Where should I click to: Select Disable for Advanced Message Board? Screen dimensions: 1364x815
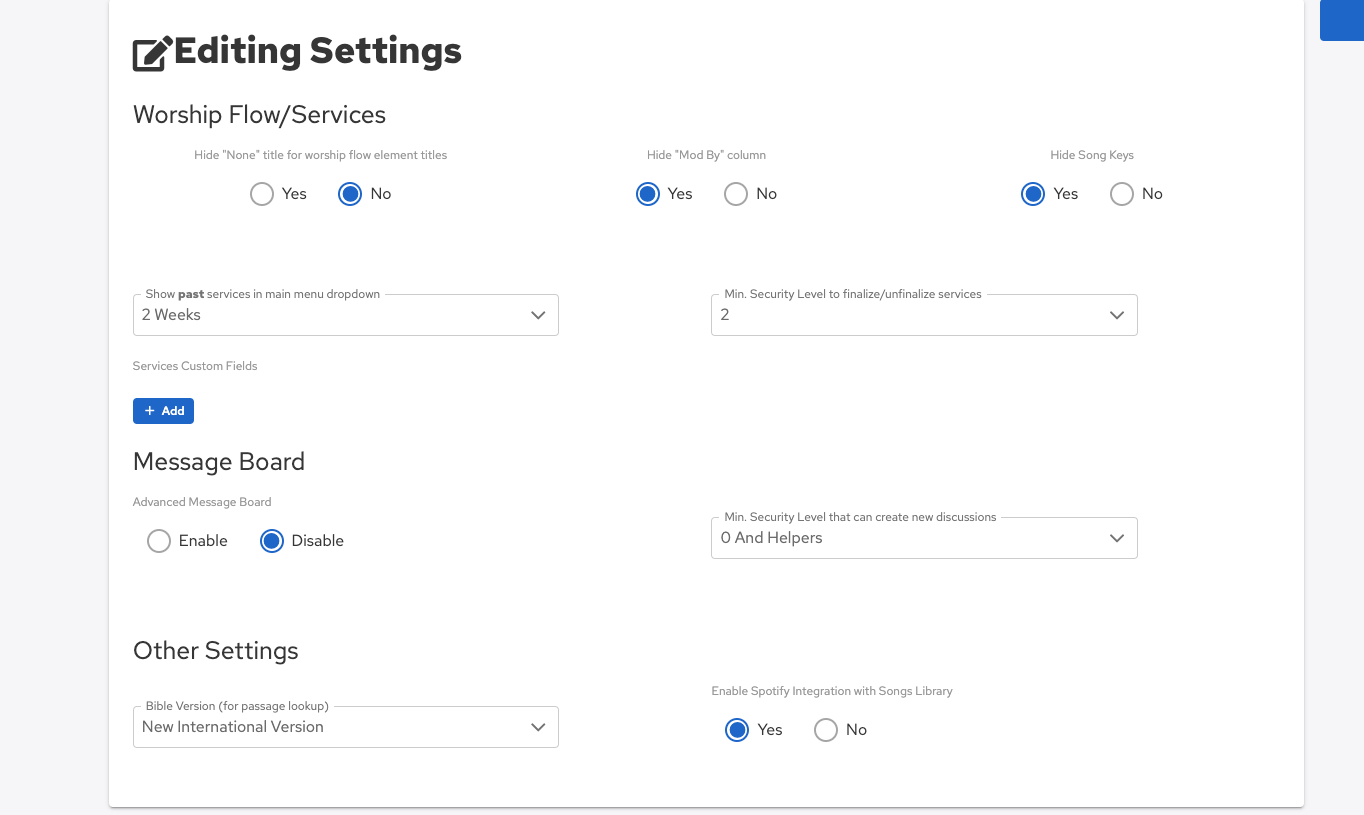(272, 541)
